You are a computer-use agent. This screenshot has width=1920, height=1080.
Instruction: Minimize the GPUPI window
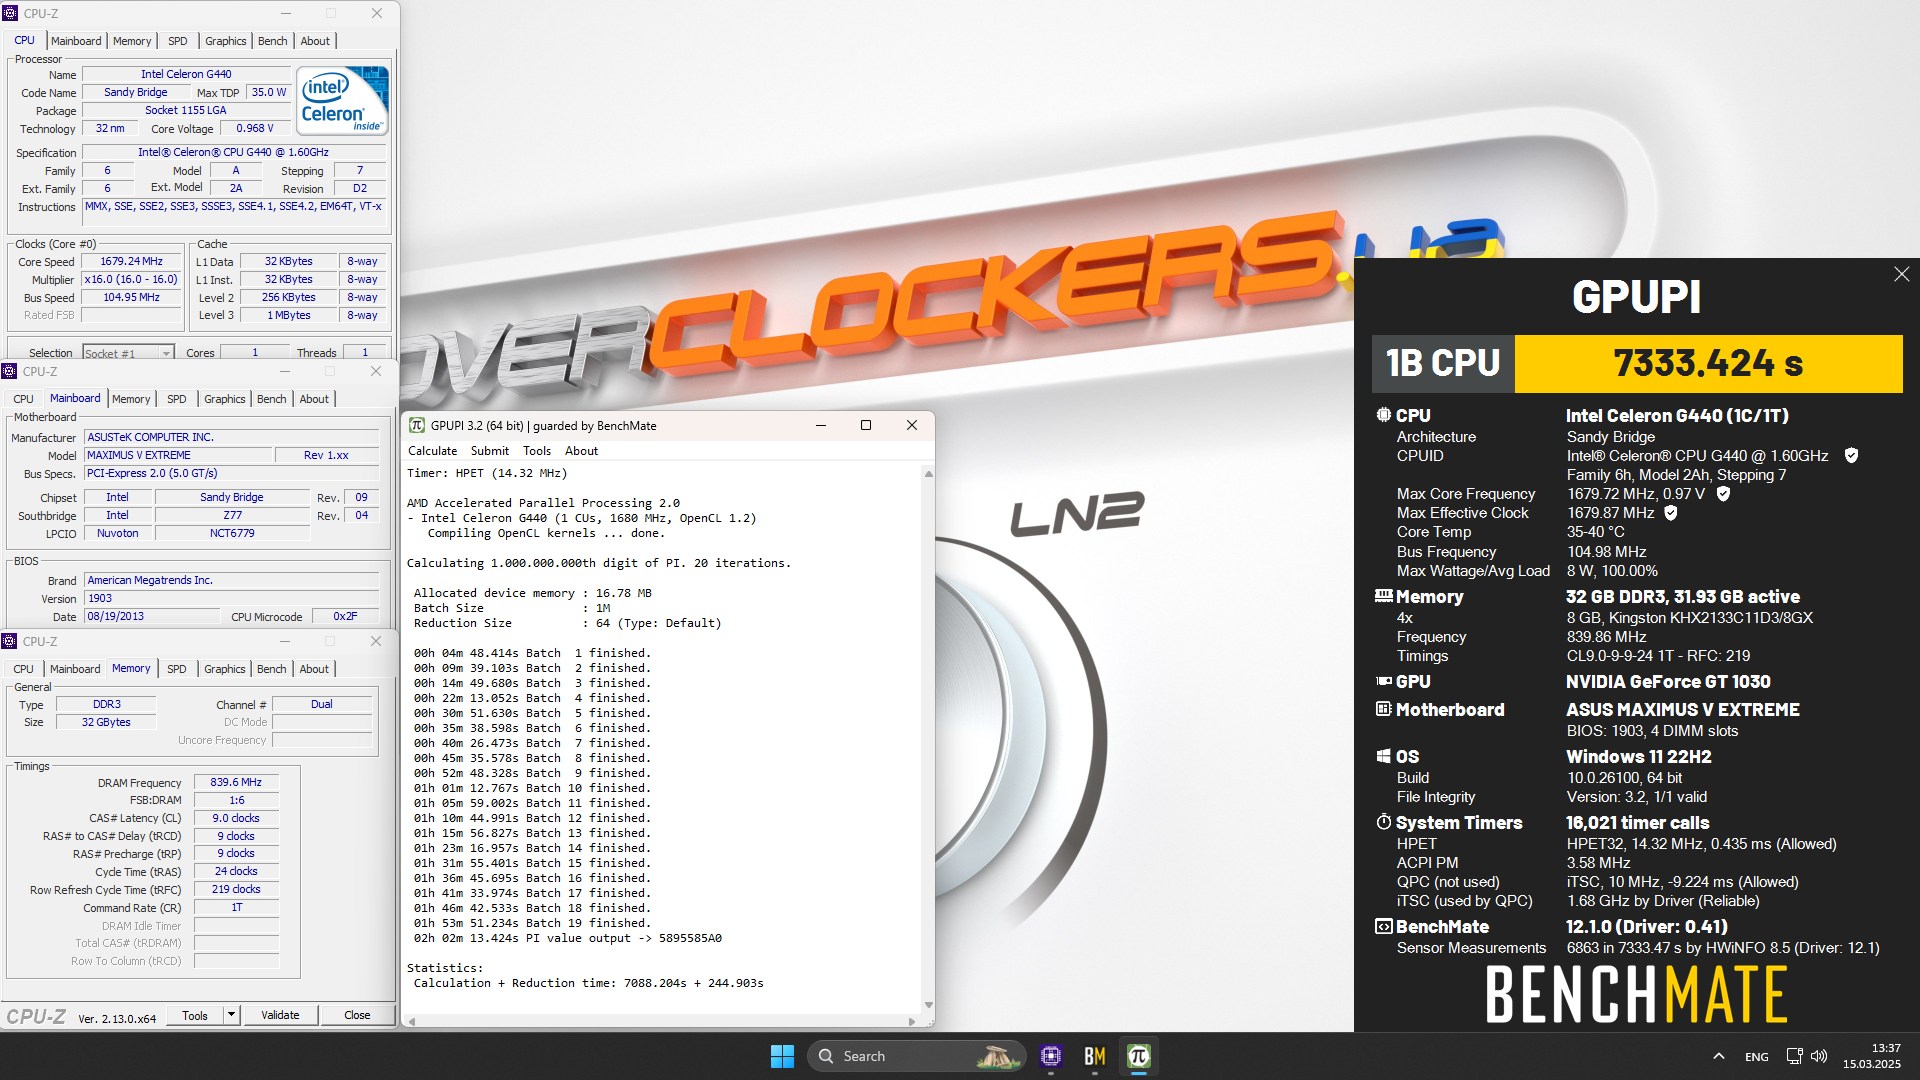pos(821,425)
